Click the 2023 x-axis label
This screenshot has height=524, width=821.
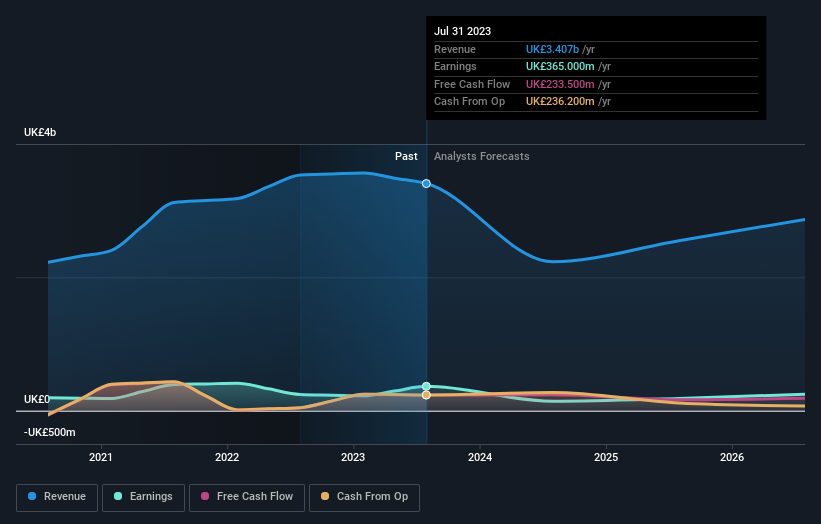click(353, 458)
